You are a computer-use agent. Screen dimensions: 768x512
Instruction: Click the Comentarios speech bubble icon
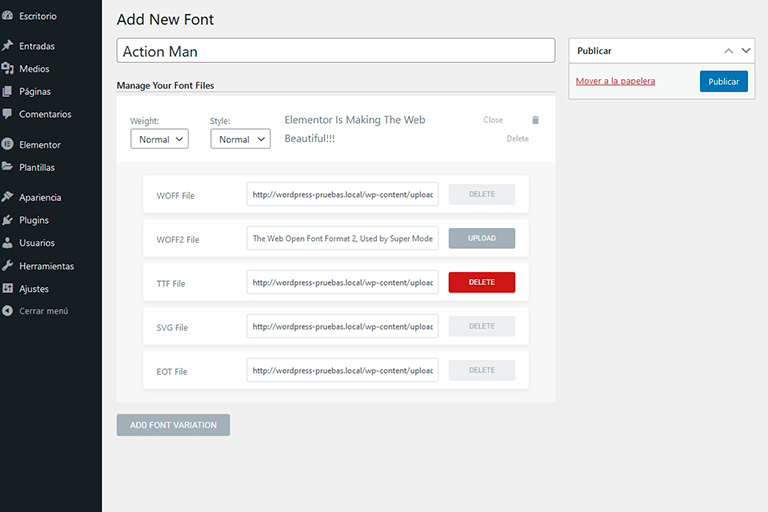[x=7, y=114]
